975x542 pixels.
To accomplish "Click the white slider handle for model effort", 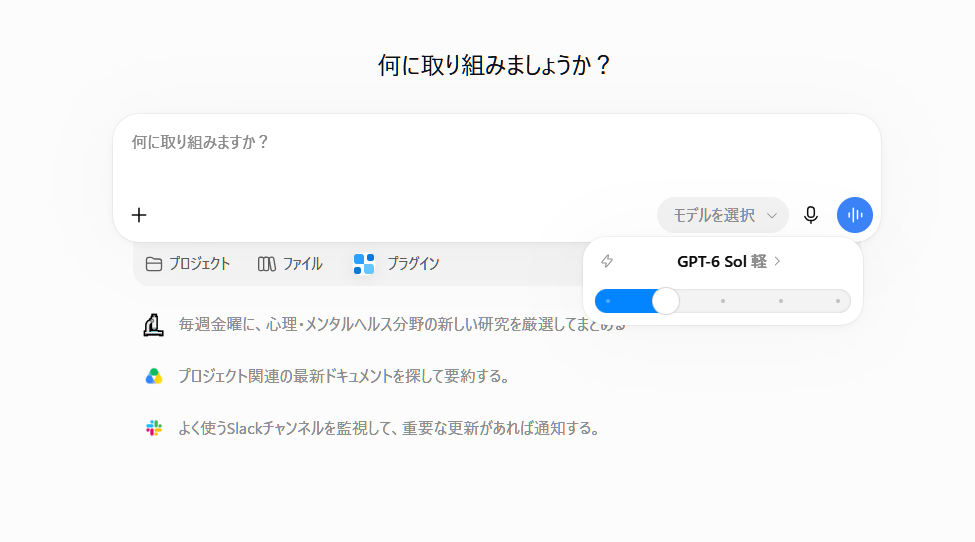I will 666,301.
